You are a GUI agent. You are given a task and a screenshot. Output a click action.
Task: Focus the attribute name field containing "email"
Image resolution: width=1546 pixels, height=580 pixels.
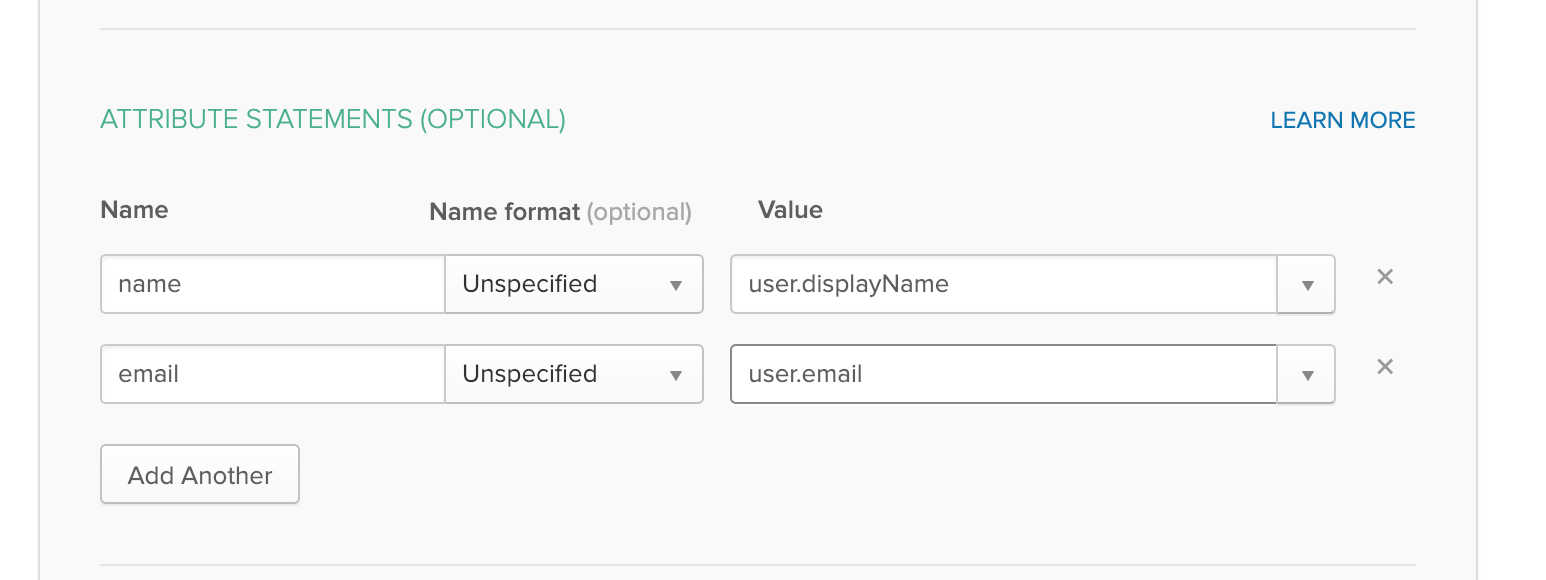coord(272,374)
